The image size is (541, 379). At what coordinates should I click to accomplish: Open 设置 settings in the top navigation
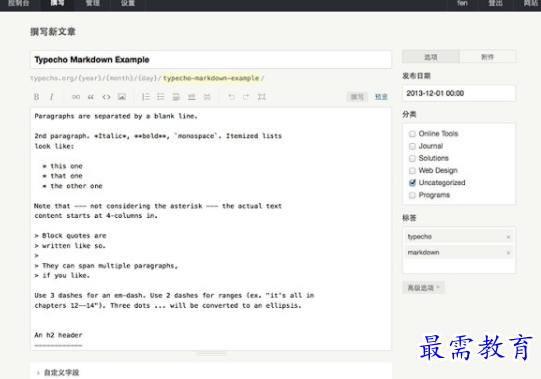coord(128,3)
